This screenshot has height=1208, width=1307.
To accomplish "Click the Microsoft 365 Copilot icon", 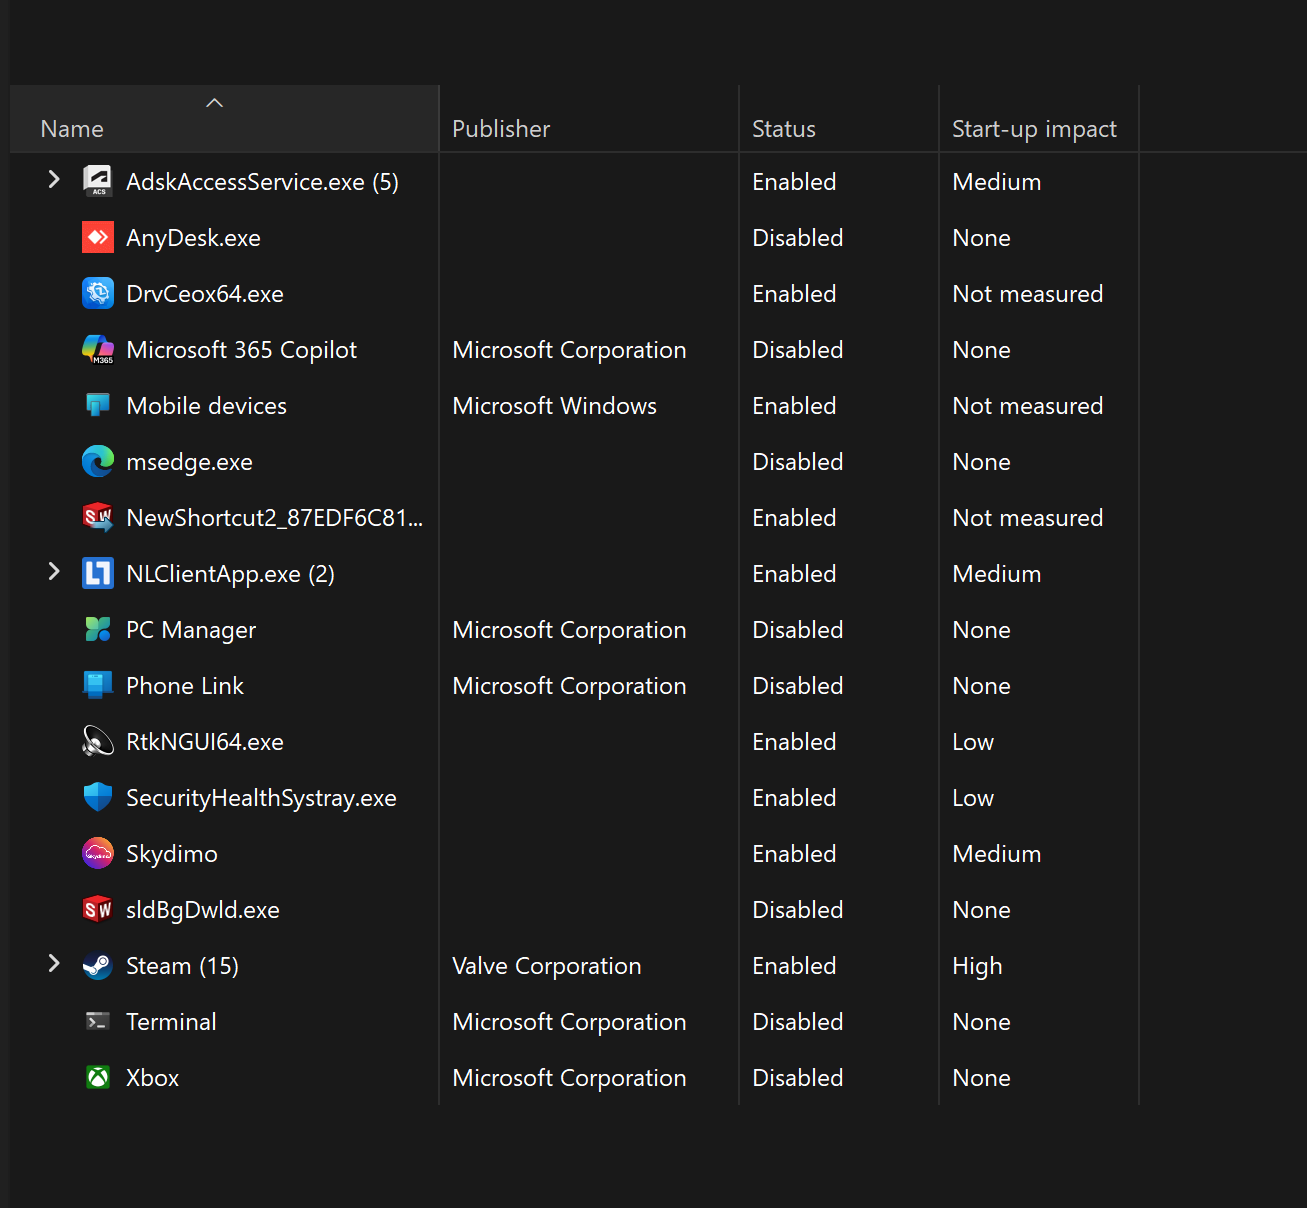I will click(97, 350).
